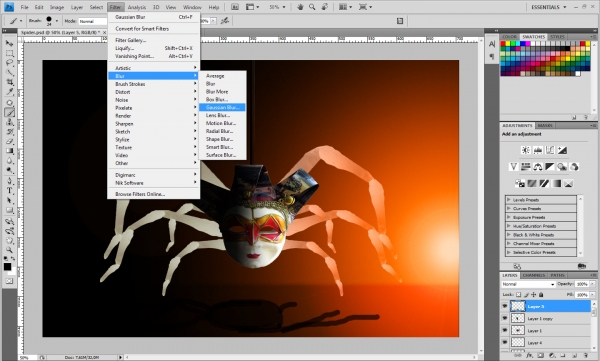
Task: Open the Sharpen submenu
Action: (153, 124)
